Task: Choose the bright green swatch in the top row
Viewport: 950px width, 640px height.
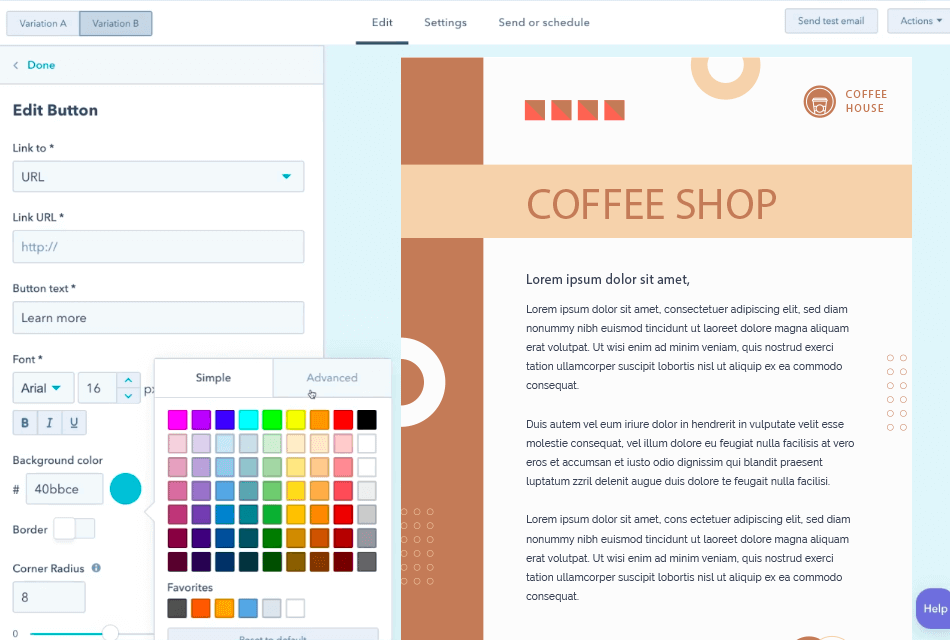Action: pos(272,419)
